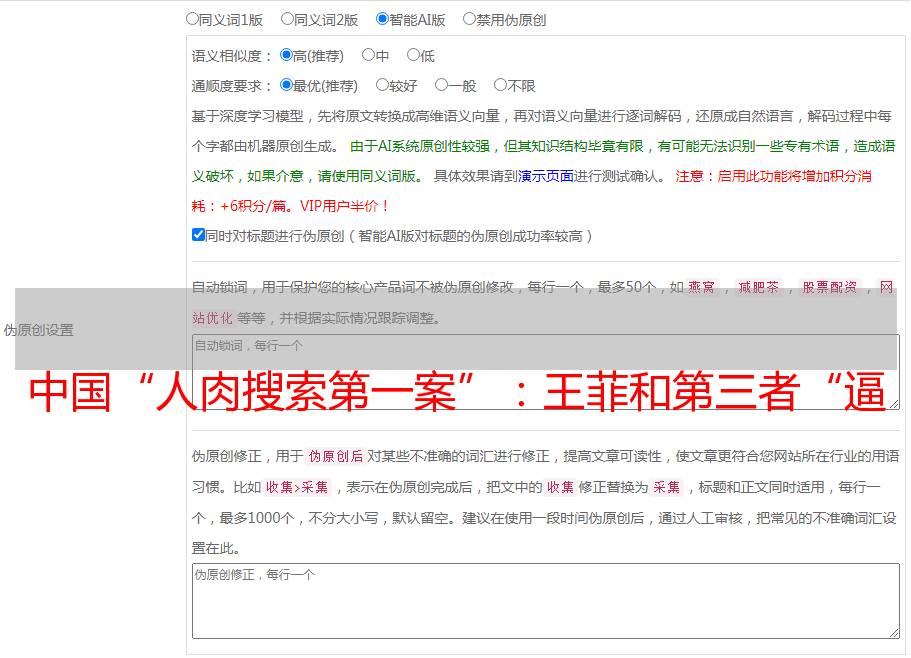Click the 通顺度要求： label
911x658 pixels.
click(x=232, y=86)
